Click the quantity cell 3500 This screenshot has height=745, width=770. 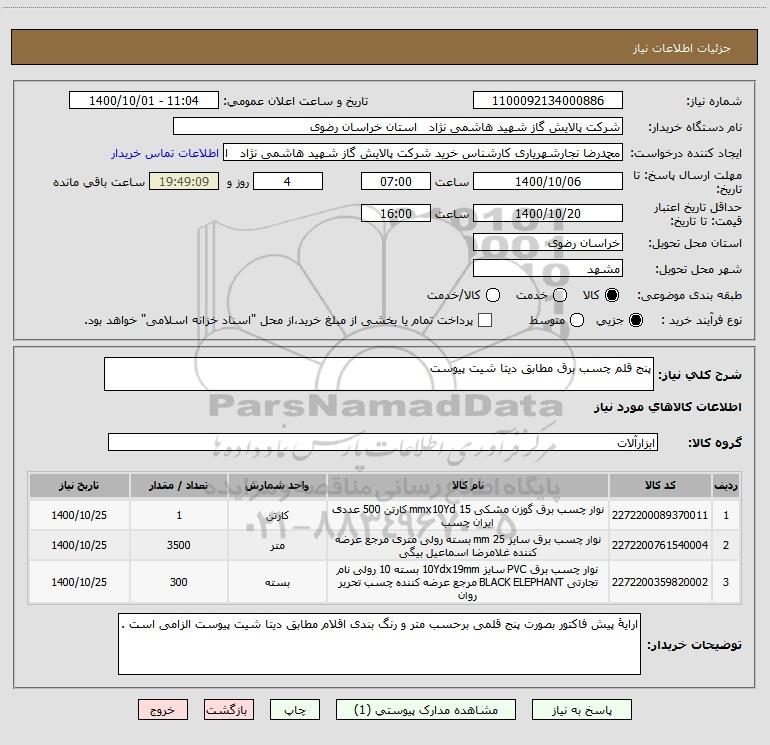179,546
